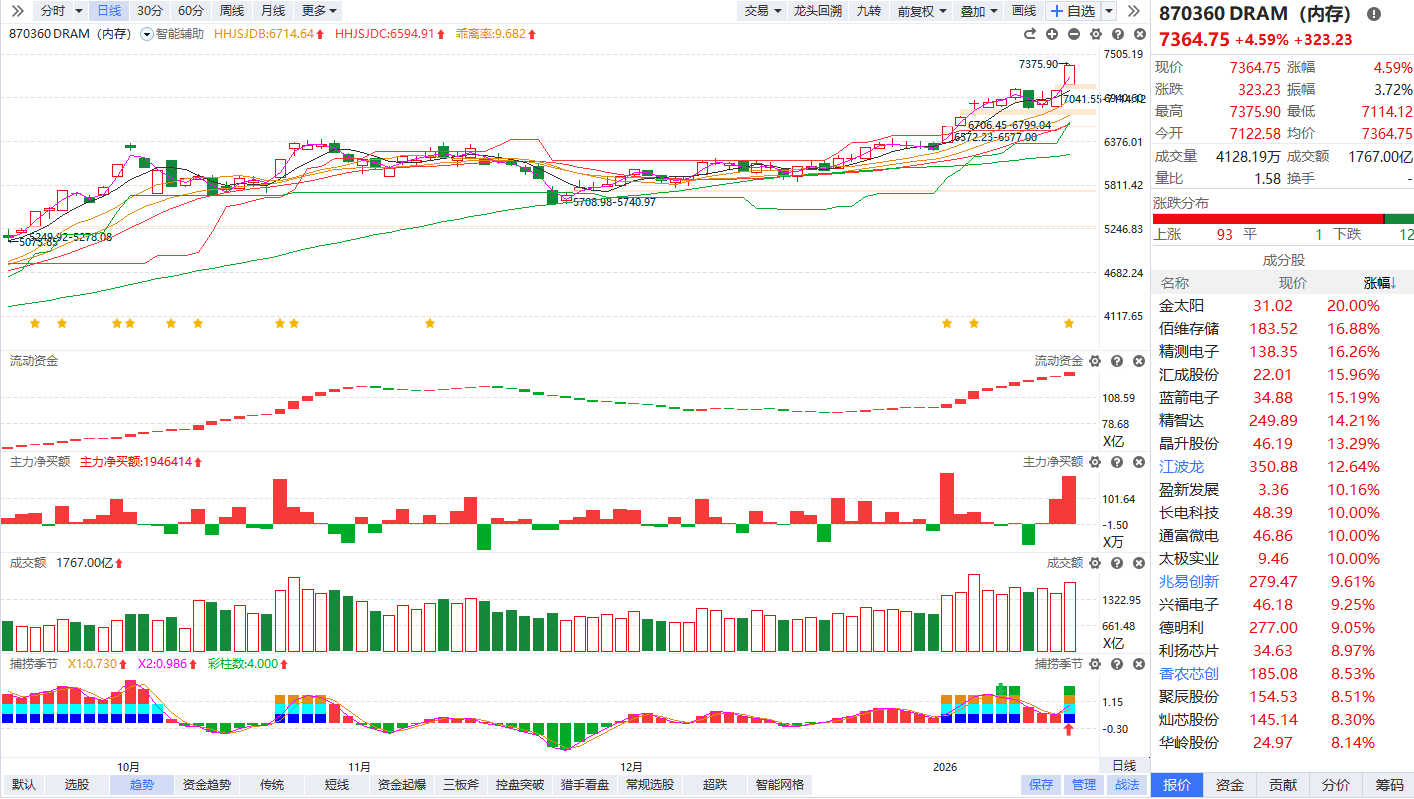Open settings gear for 捕捞季节 indicator
Image resolution: width=1414 pixels, height=799 pixels.
(x=1095, y=664)
